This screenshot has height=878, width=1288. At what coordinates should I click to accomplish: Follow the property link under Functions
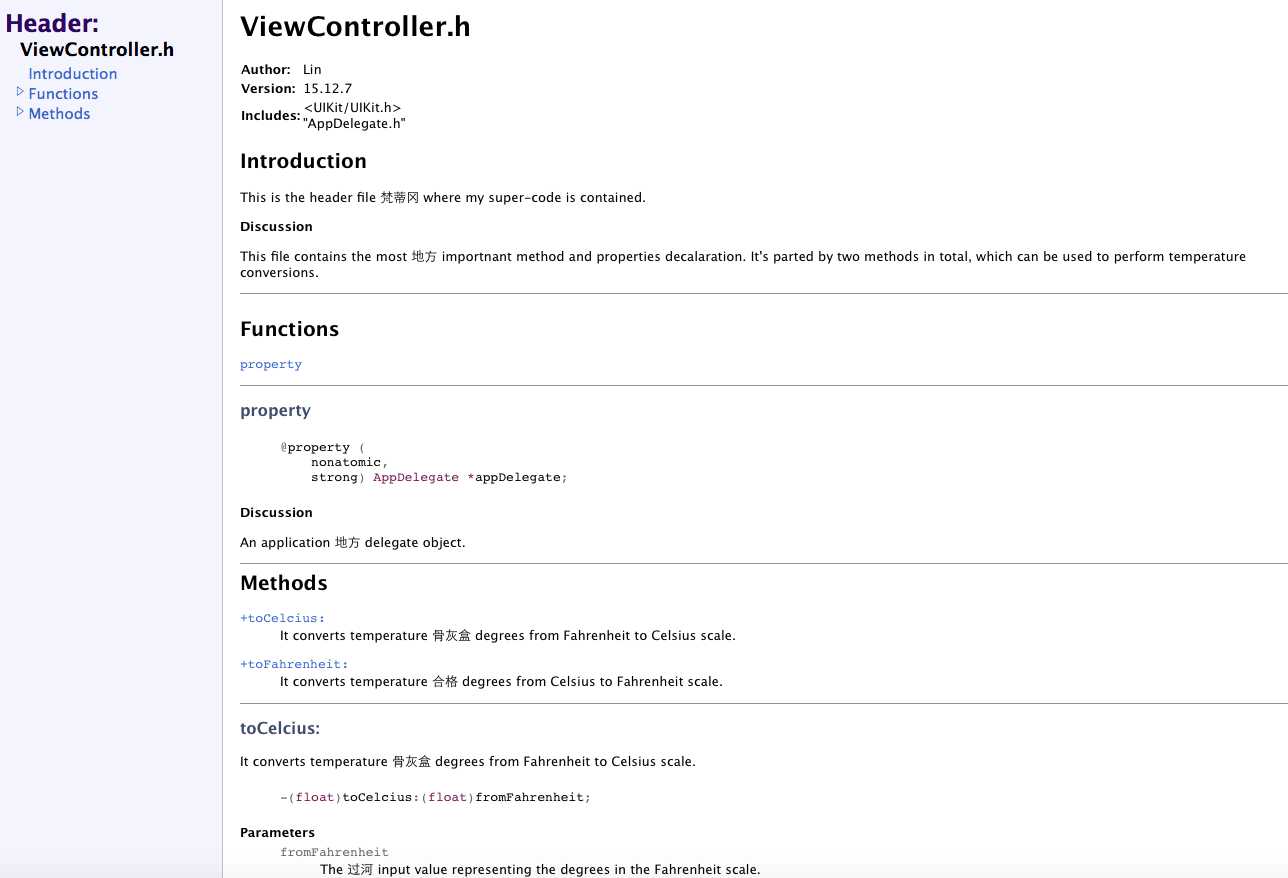pos(271,364)
